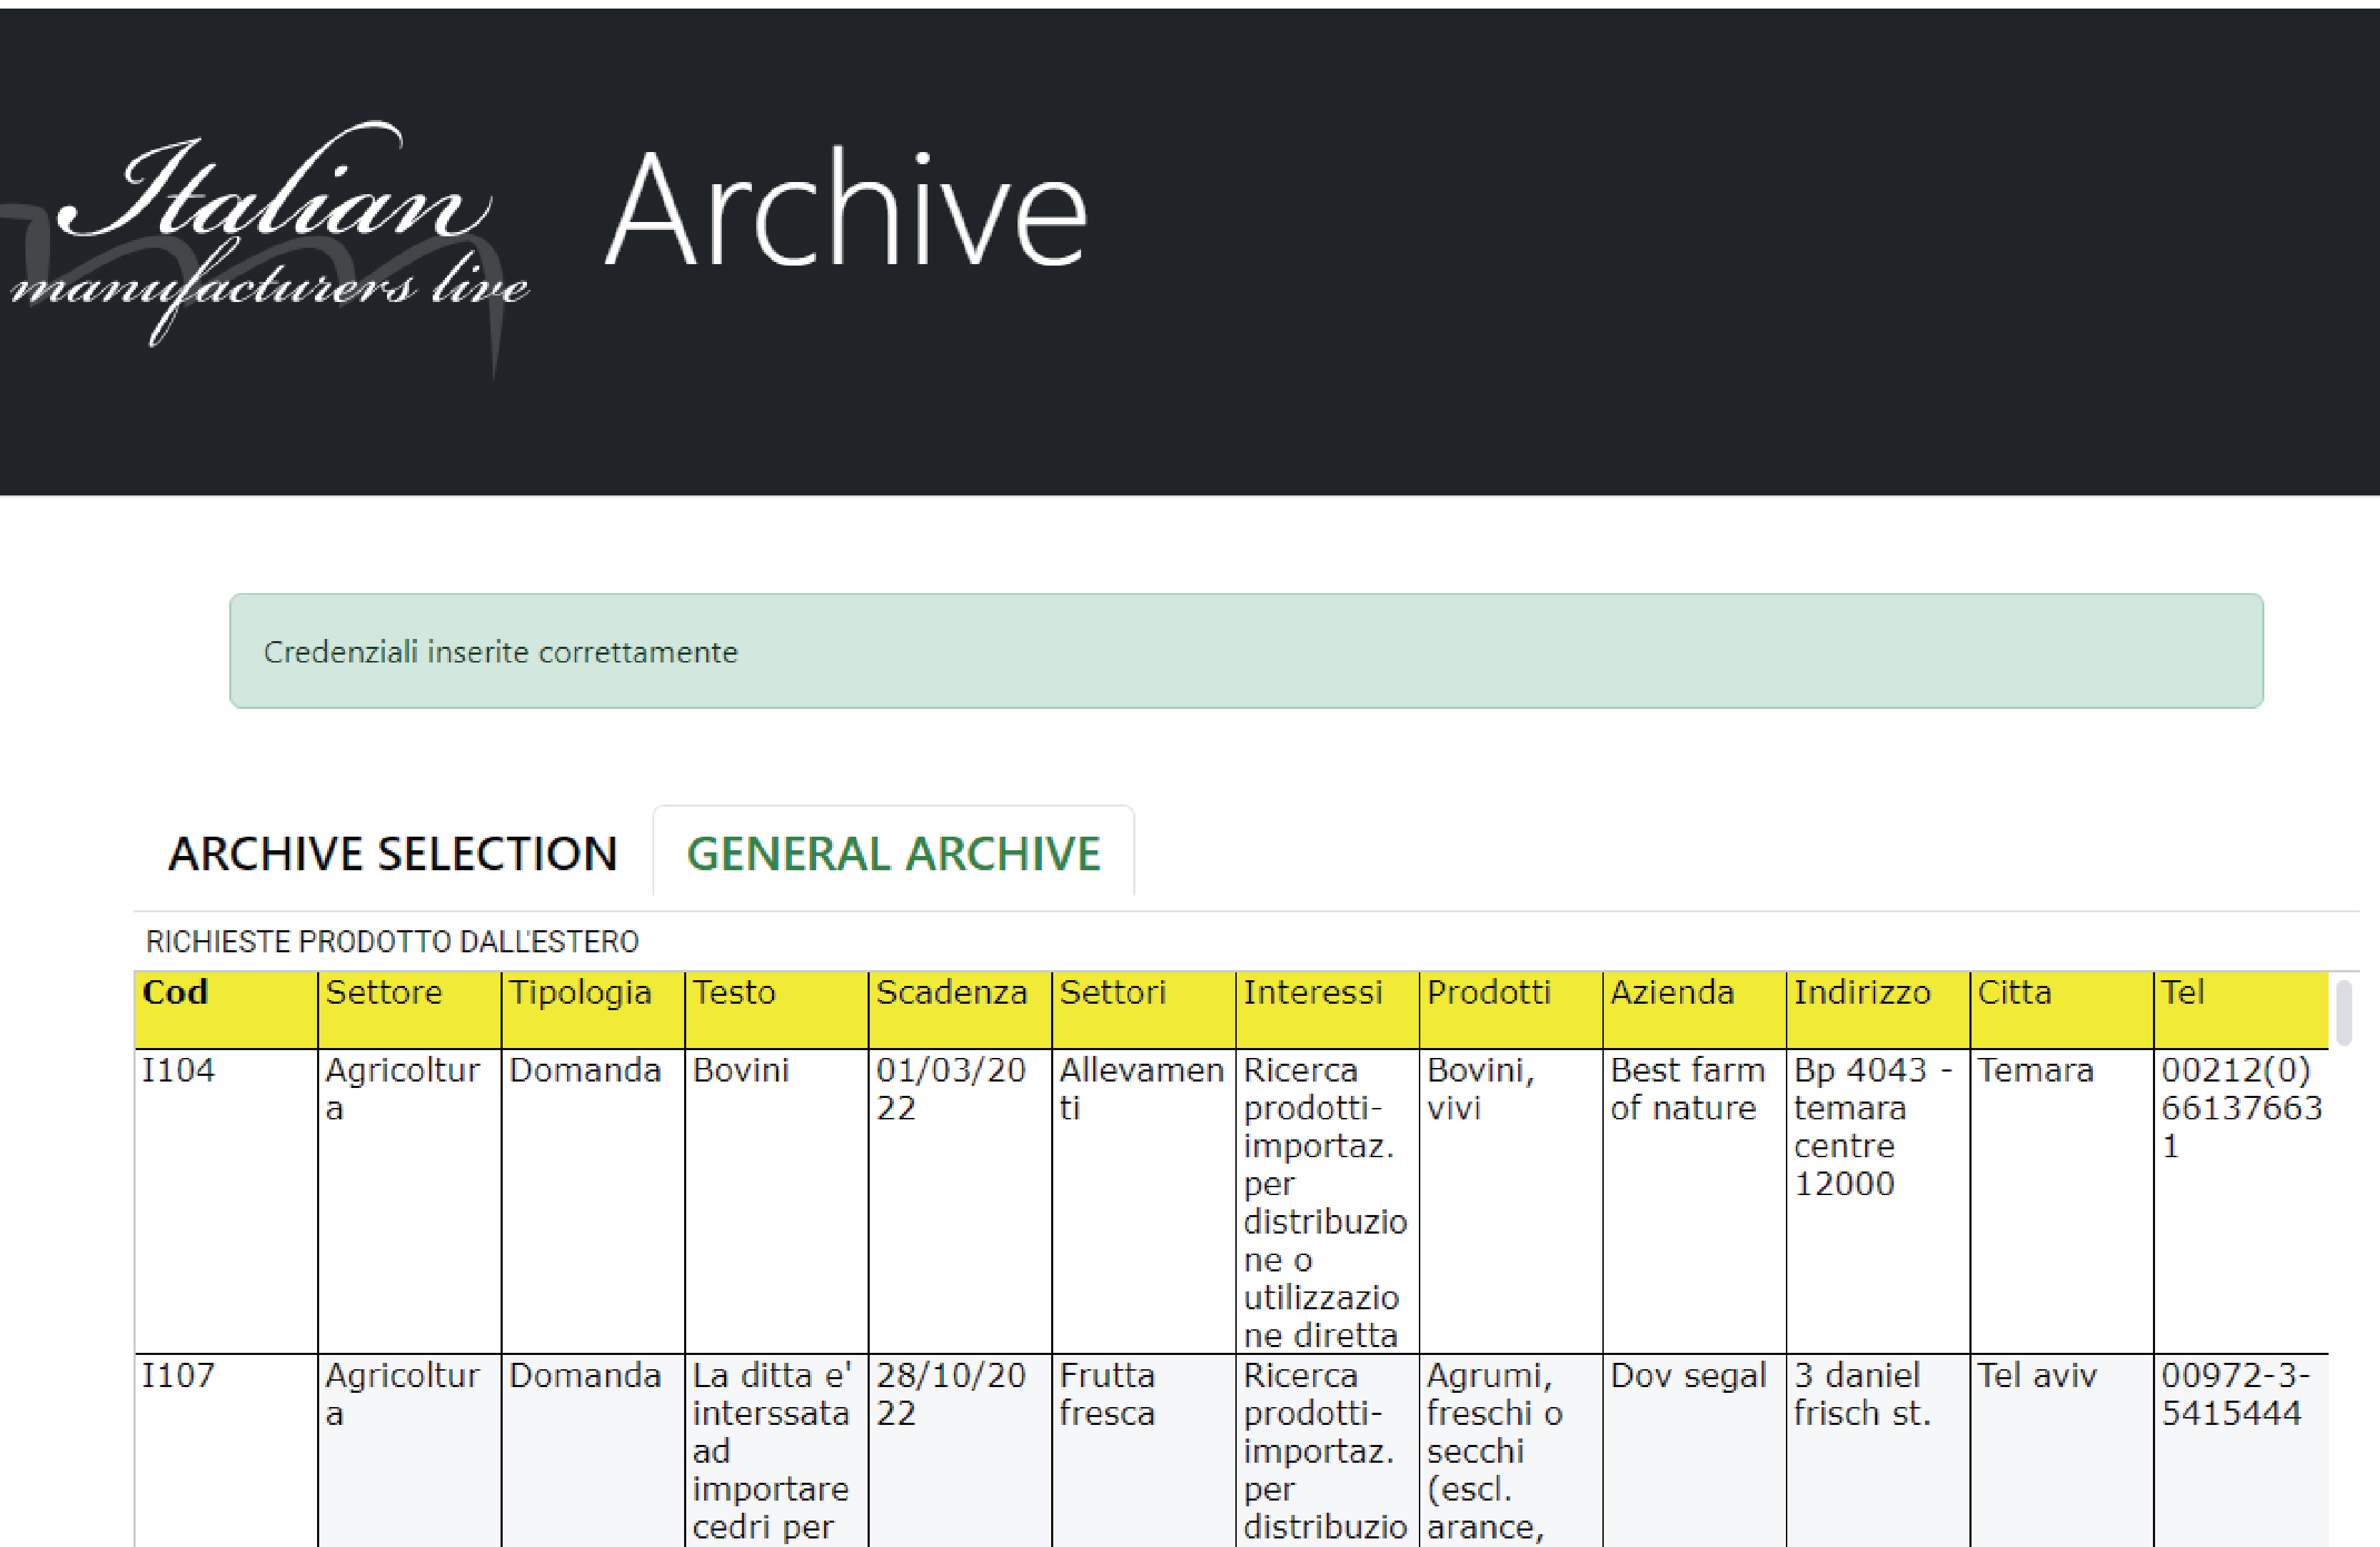Viewport: 2380px width, 1547px height.
Task: Click the Tipologia column header
Action: (593, 1010)
